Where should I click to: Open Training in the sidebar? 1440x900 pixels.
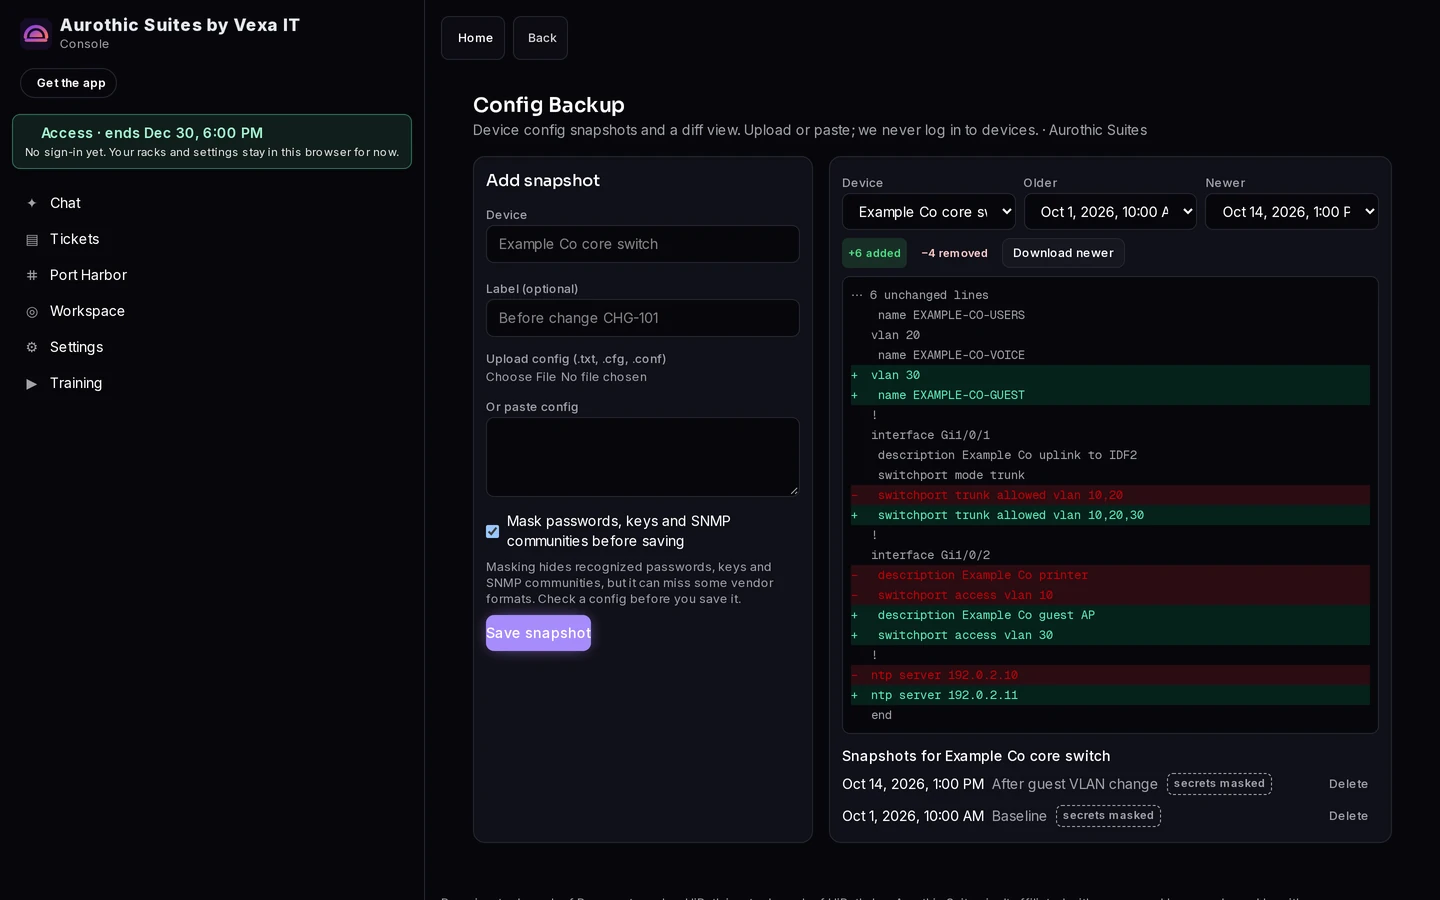click(x=212, y=383)
